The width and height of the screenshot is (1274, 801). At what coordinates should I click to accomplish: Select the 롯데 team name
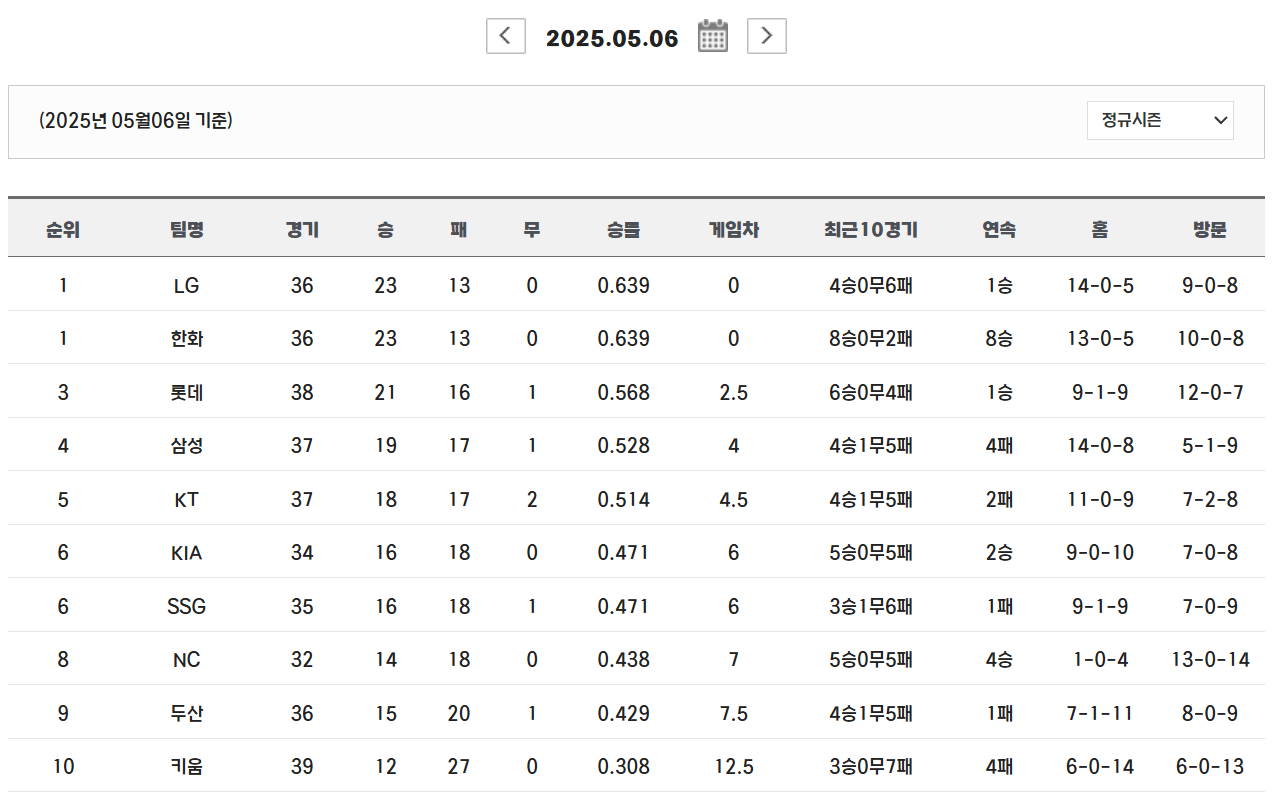(x=187, y=393)
